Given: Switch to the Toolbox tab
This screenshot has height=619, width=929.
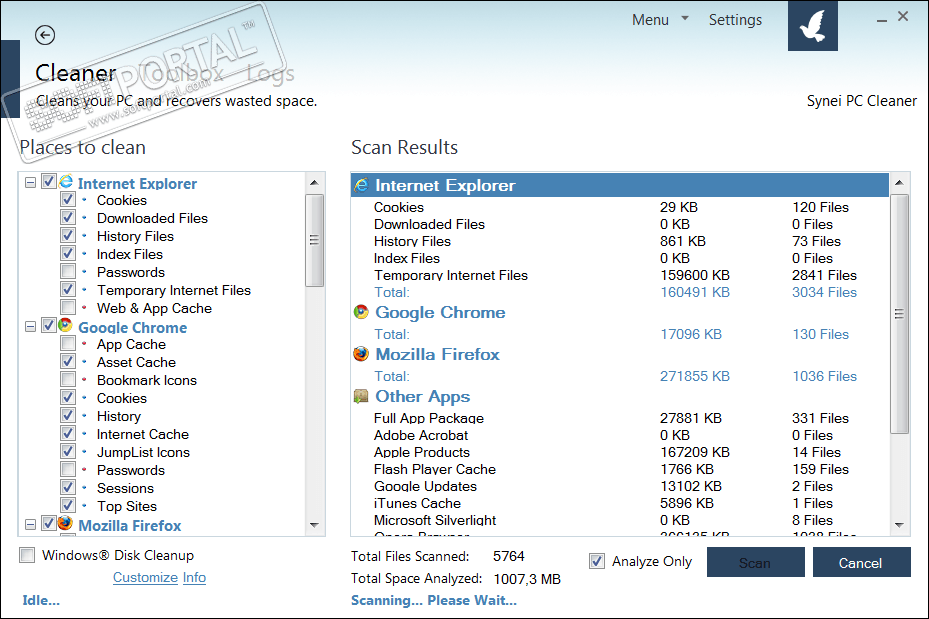Looking at the screenshot, I should (x=183, y=73).
